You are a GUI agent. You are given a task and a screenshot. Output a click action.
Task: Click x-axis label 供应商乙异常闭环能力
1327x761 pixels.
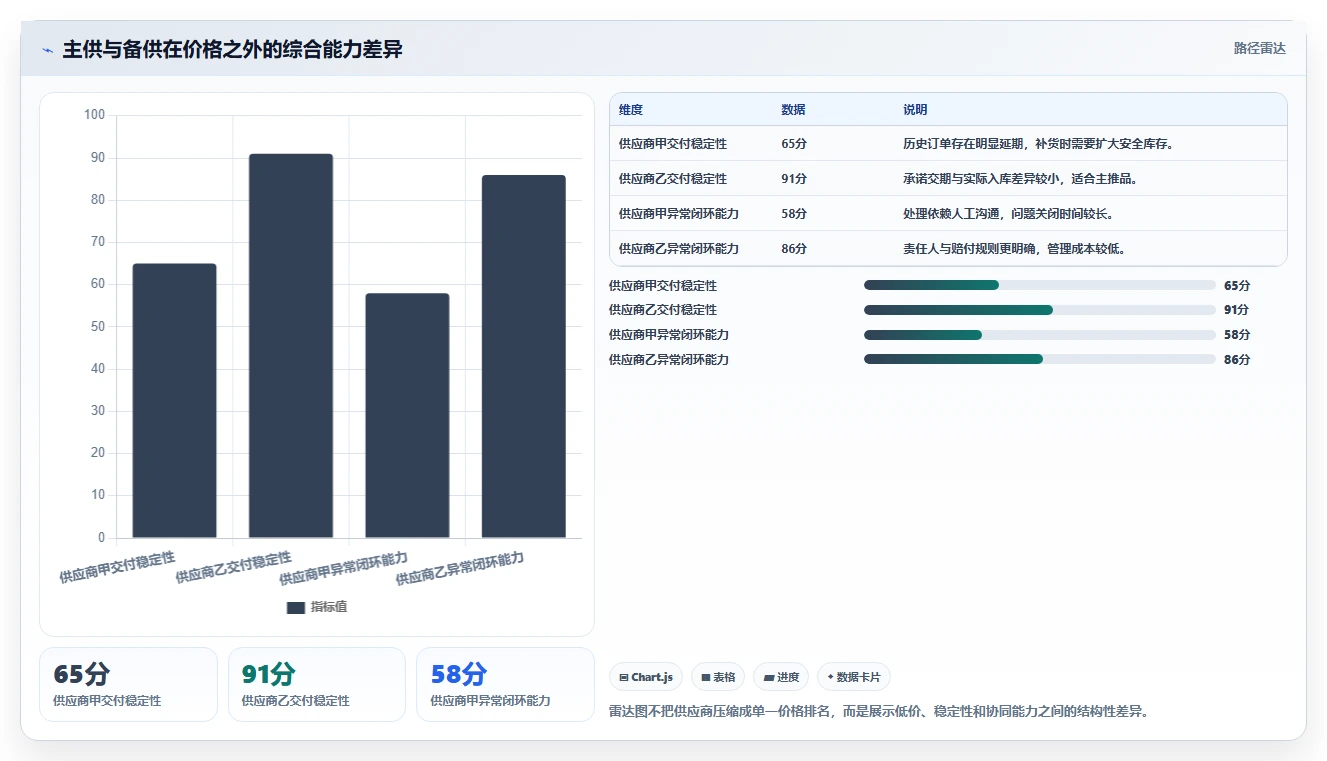(460, 568)
